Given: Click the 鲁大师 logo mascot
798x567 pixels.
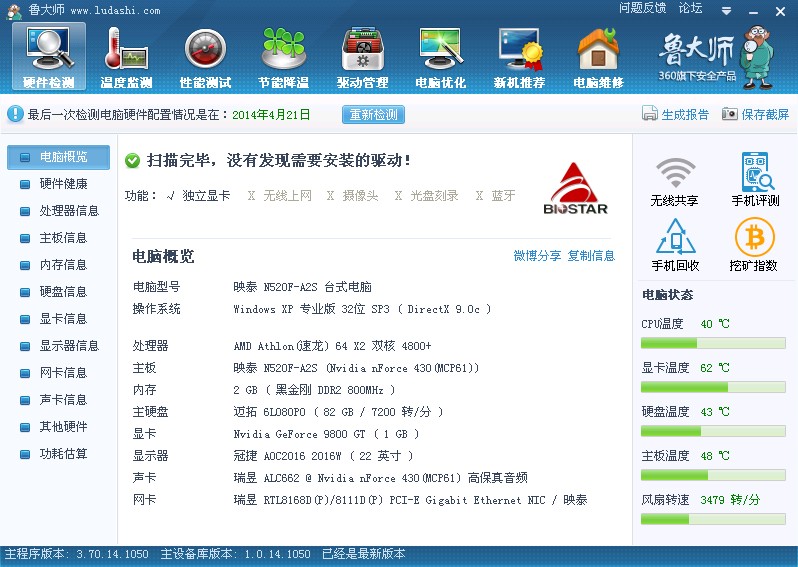Looking at the screenshot, I should point(757,57).
